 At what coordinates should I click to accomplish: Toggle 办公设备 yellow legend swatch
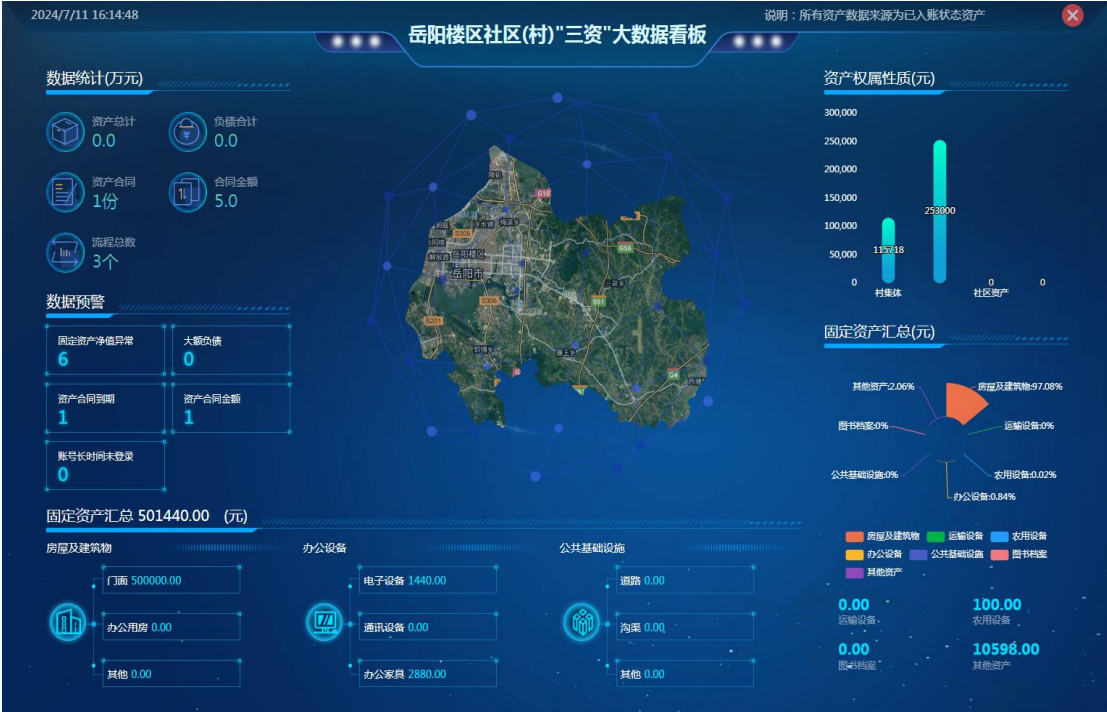pos(854,555)
